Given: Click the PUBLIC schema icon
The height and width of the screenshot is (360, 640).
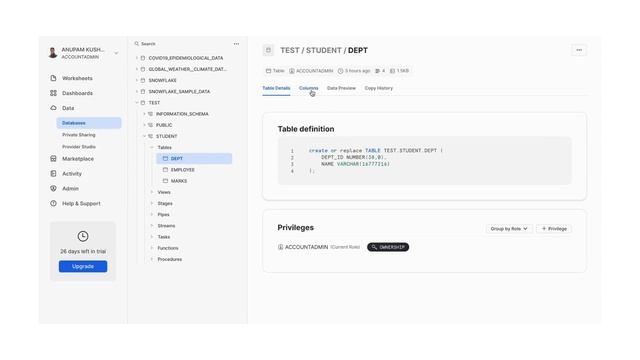Looking at the screenshot, I should tap(151, 125).
